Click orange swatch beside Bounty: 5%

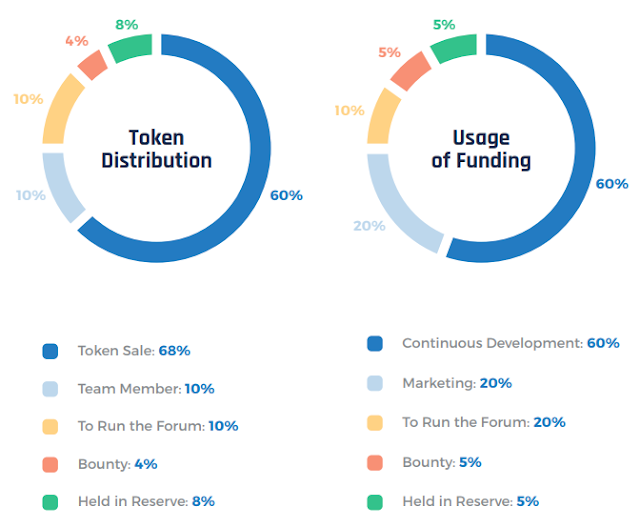coord(375,462)
